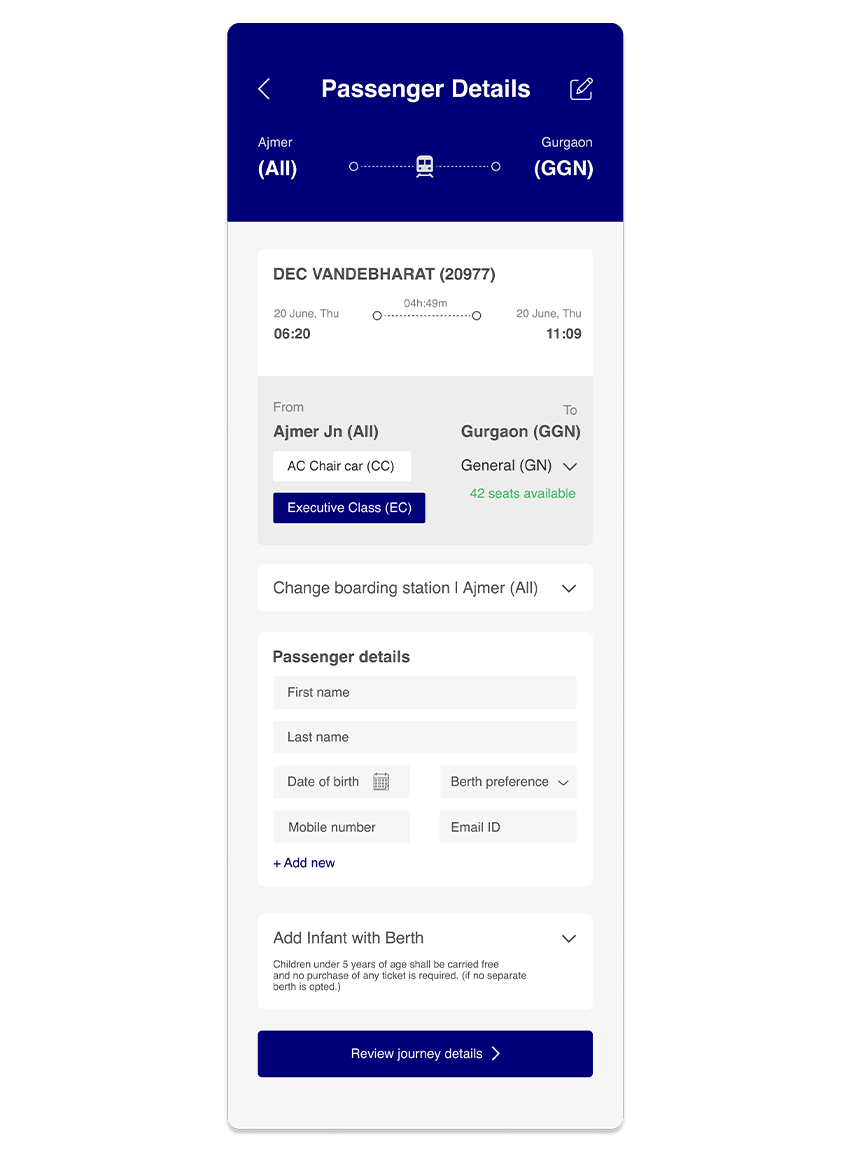The width and height of the screenshot is (850, 1160).
Task: Click the 42 seats available text
Action: [x=523, y=493]
